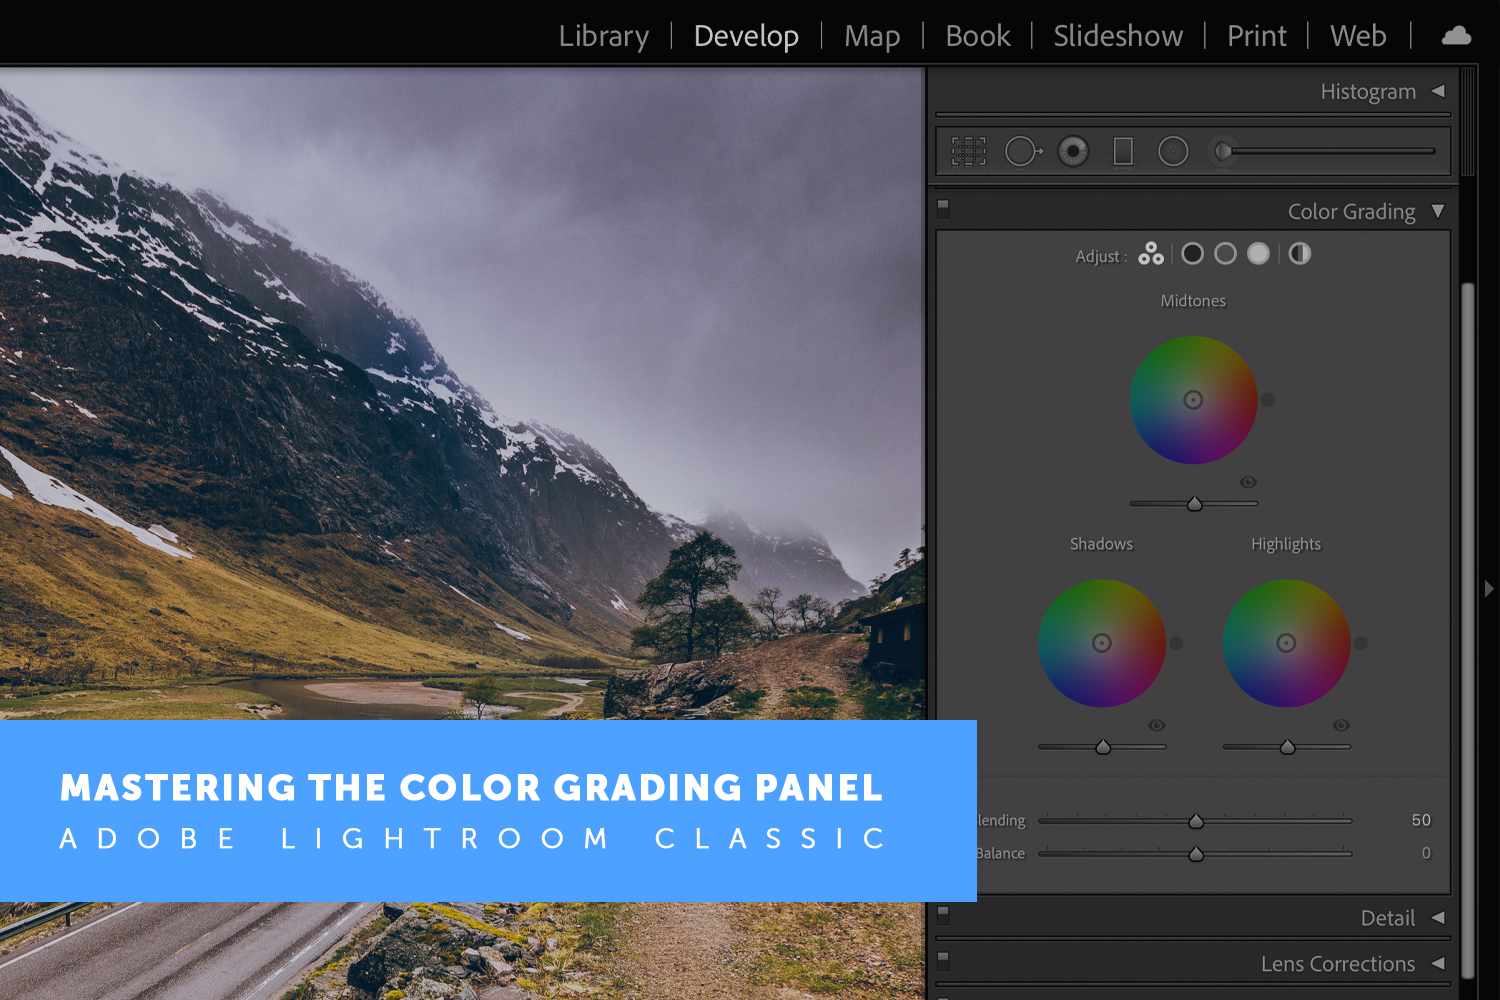Open the Develop module
Image resolution: width=1500 pixels, height=1000 pixels.
coord(746,36)
